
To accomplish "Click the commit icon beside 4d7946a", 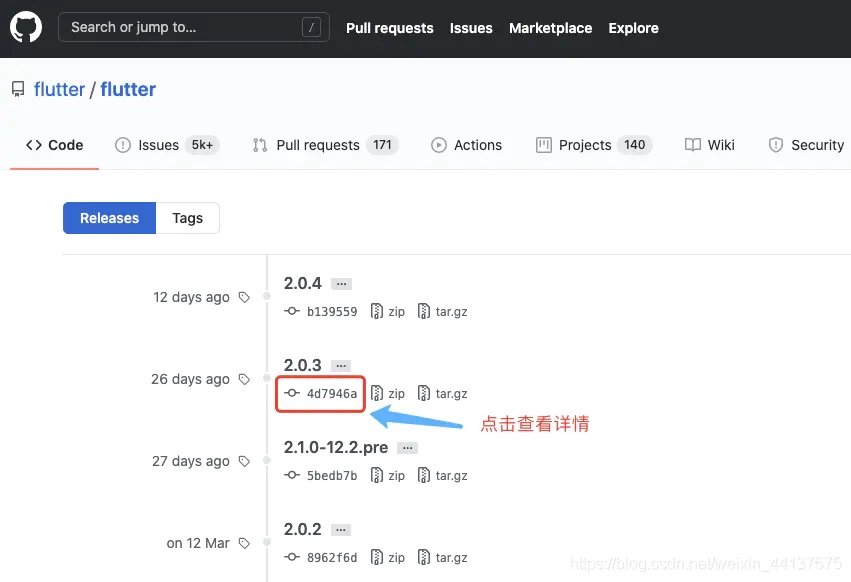I will click(x=292, y=393).
